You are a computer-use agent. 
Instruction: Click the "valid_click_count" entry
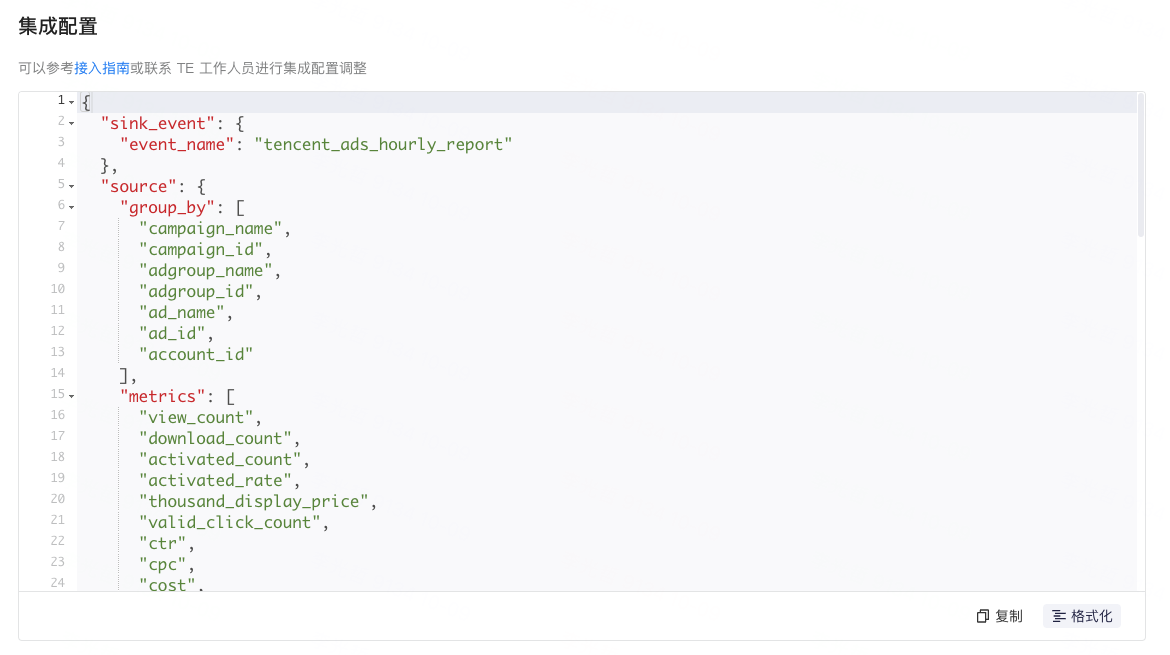[230, 522]
